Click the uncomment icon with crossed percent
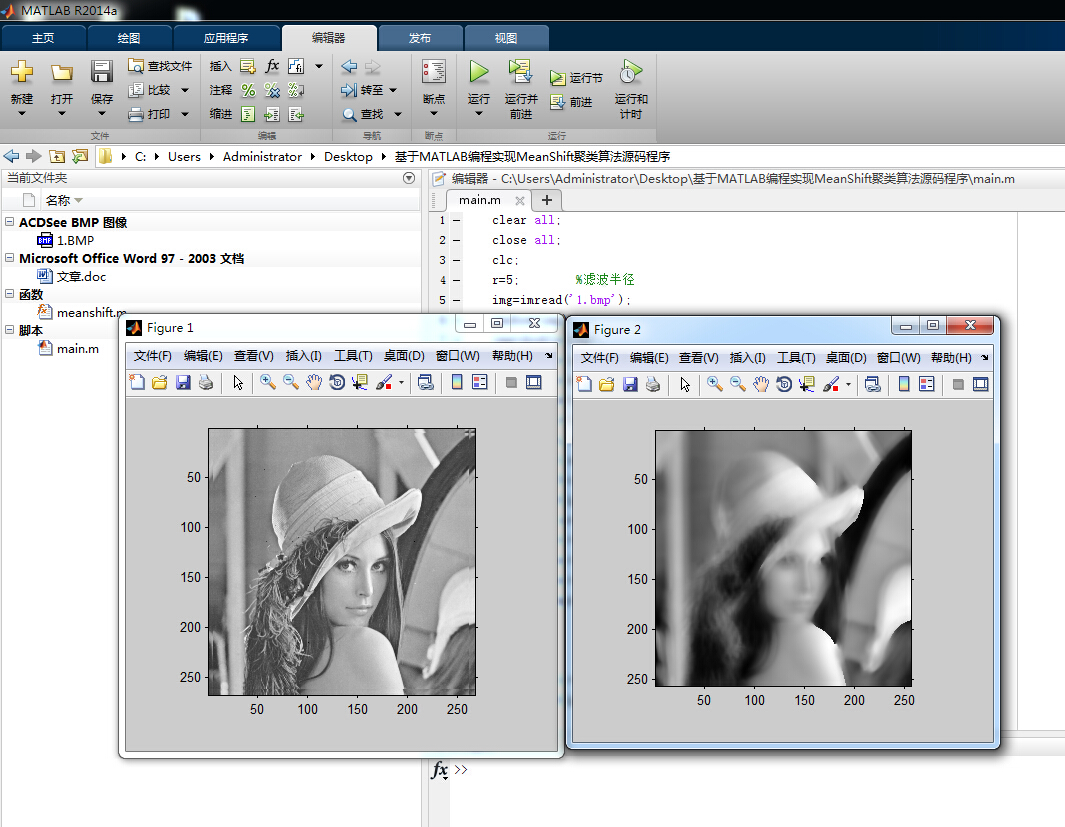Image resolution: width=1065 pixels, height=827 pixels. tap(272, 90)
